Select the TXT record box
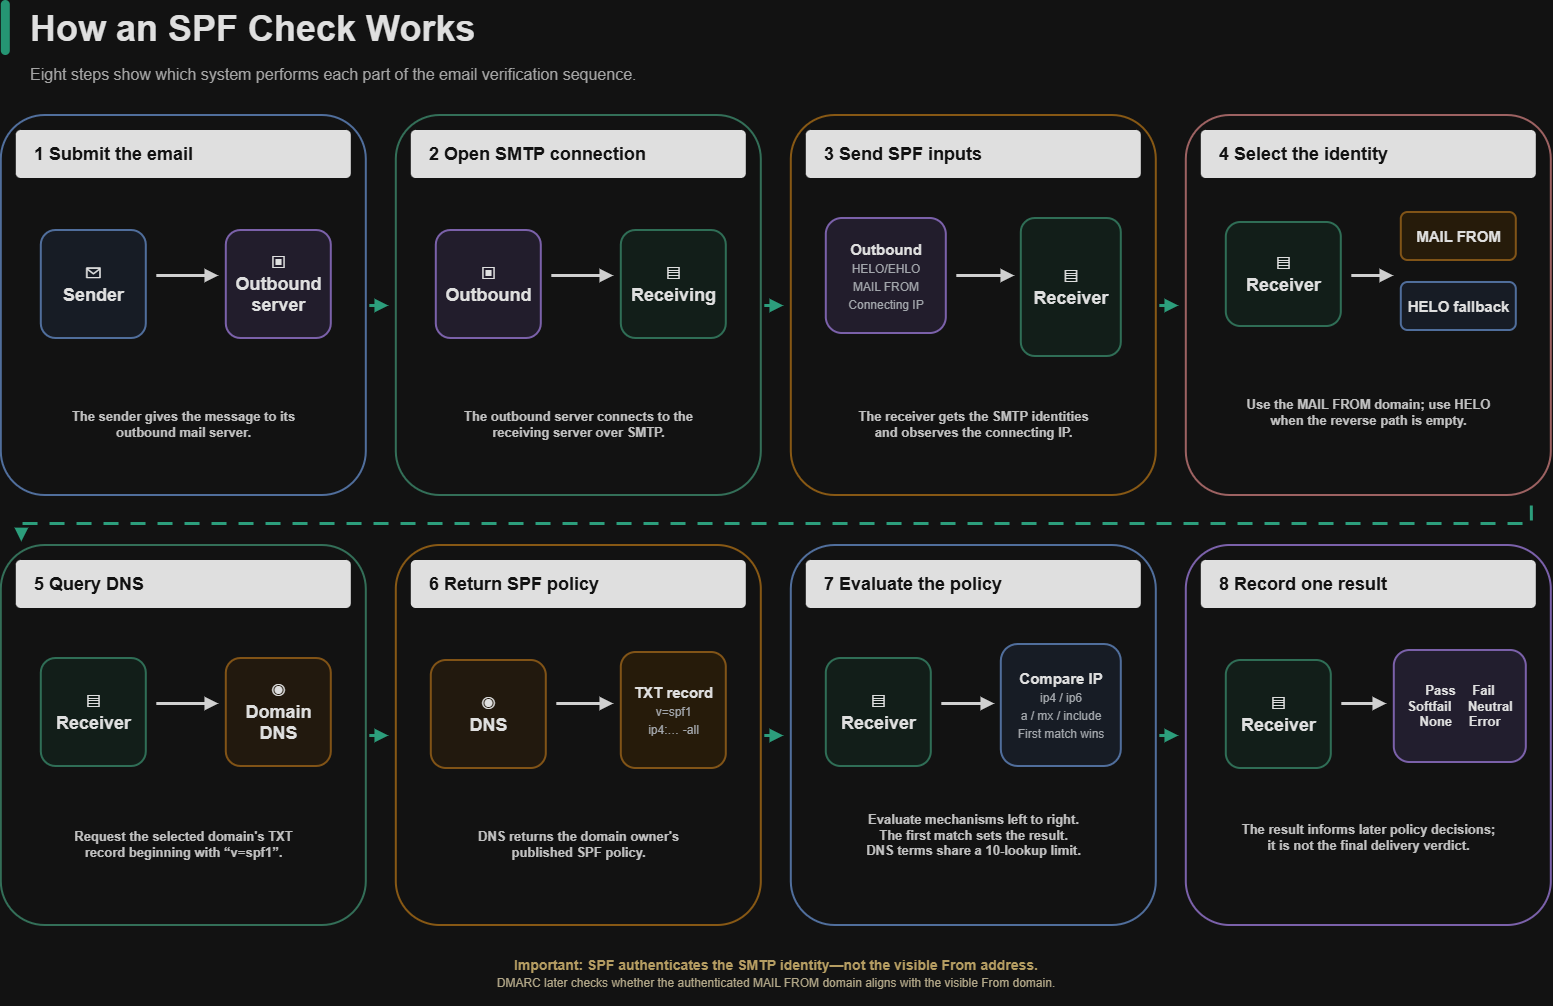Viewport: 1553px width, 1006px height. point(673,710)
